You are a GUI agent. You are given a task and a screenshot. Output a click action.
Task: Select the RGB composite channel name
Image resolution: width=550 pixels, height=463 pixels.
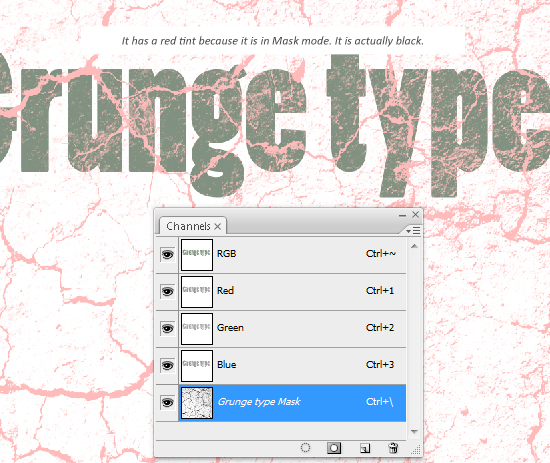226,254
